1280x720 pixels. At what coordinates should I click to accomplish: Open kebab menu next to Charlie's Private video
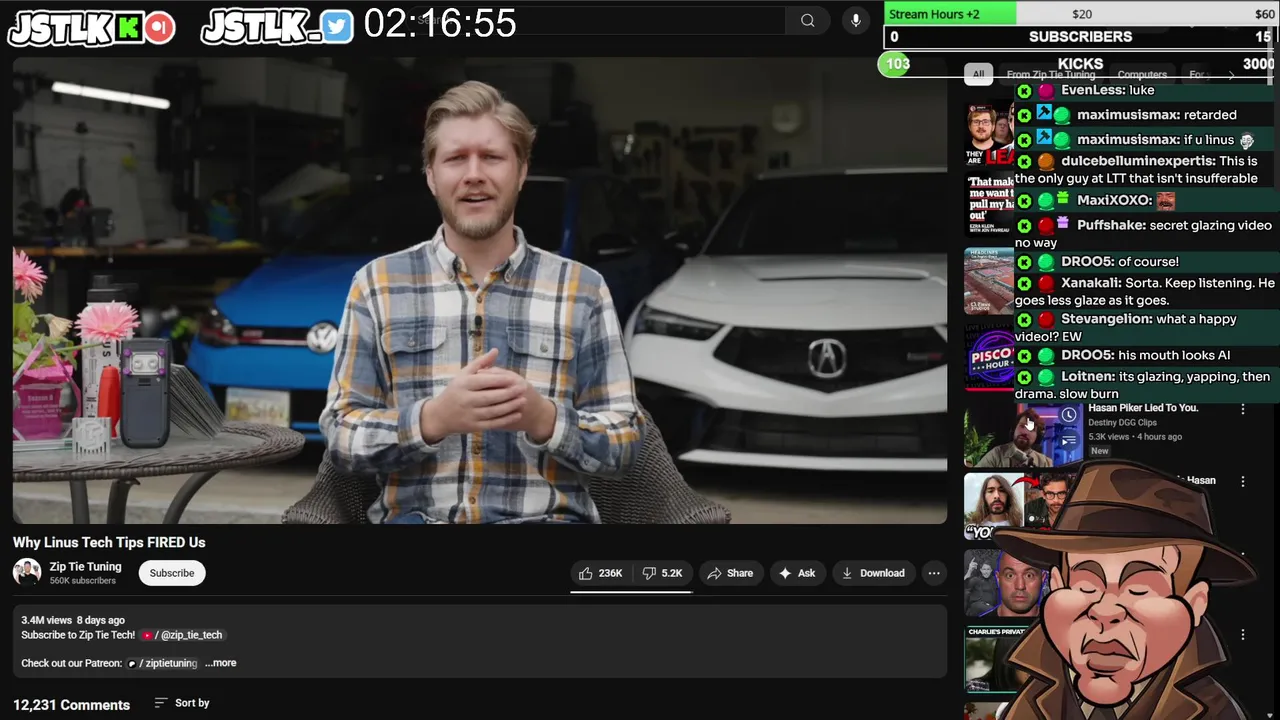1243,635
